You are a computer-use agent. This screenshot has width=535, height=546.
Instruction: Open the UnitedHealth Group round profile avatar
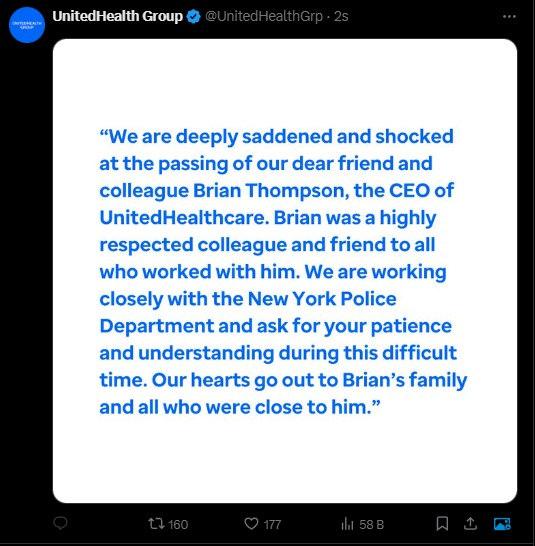point(26,25)
